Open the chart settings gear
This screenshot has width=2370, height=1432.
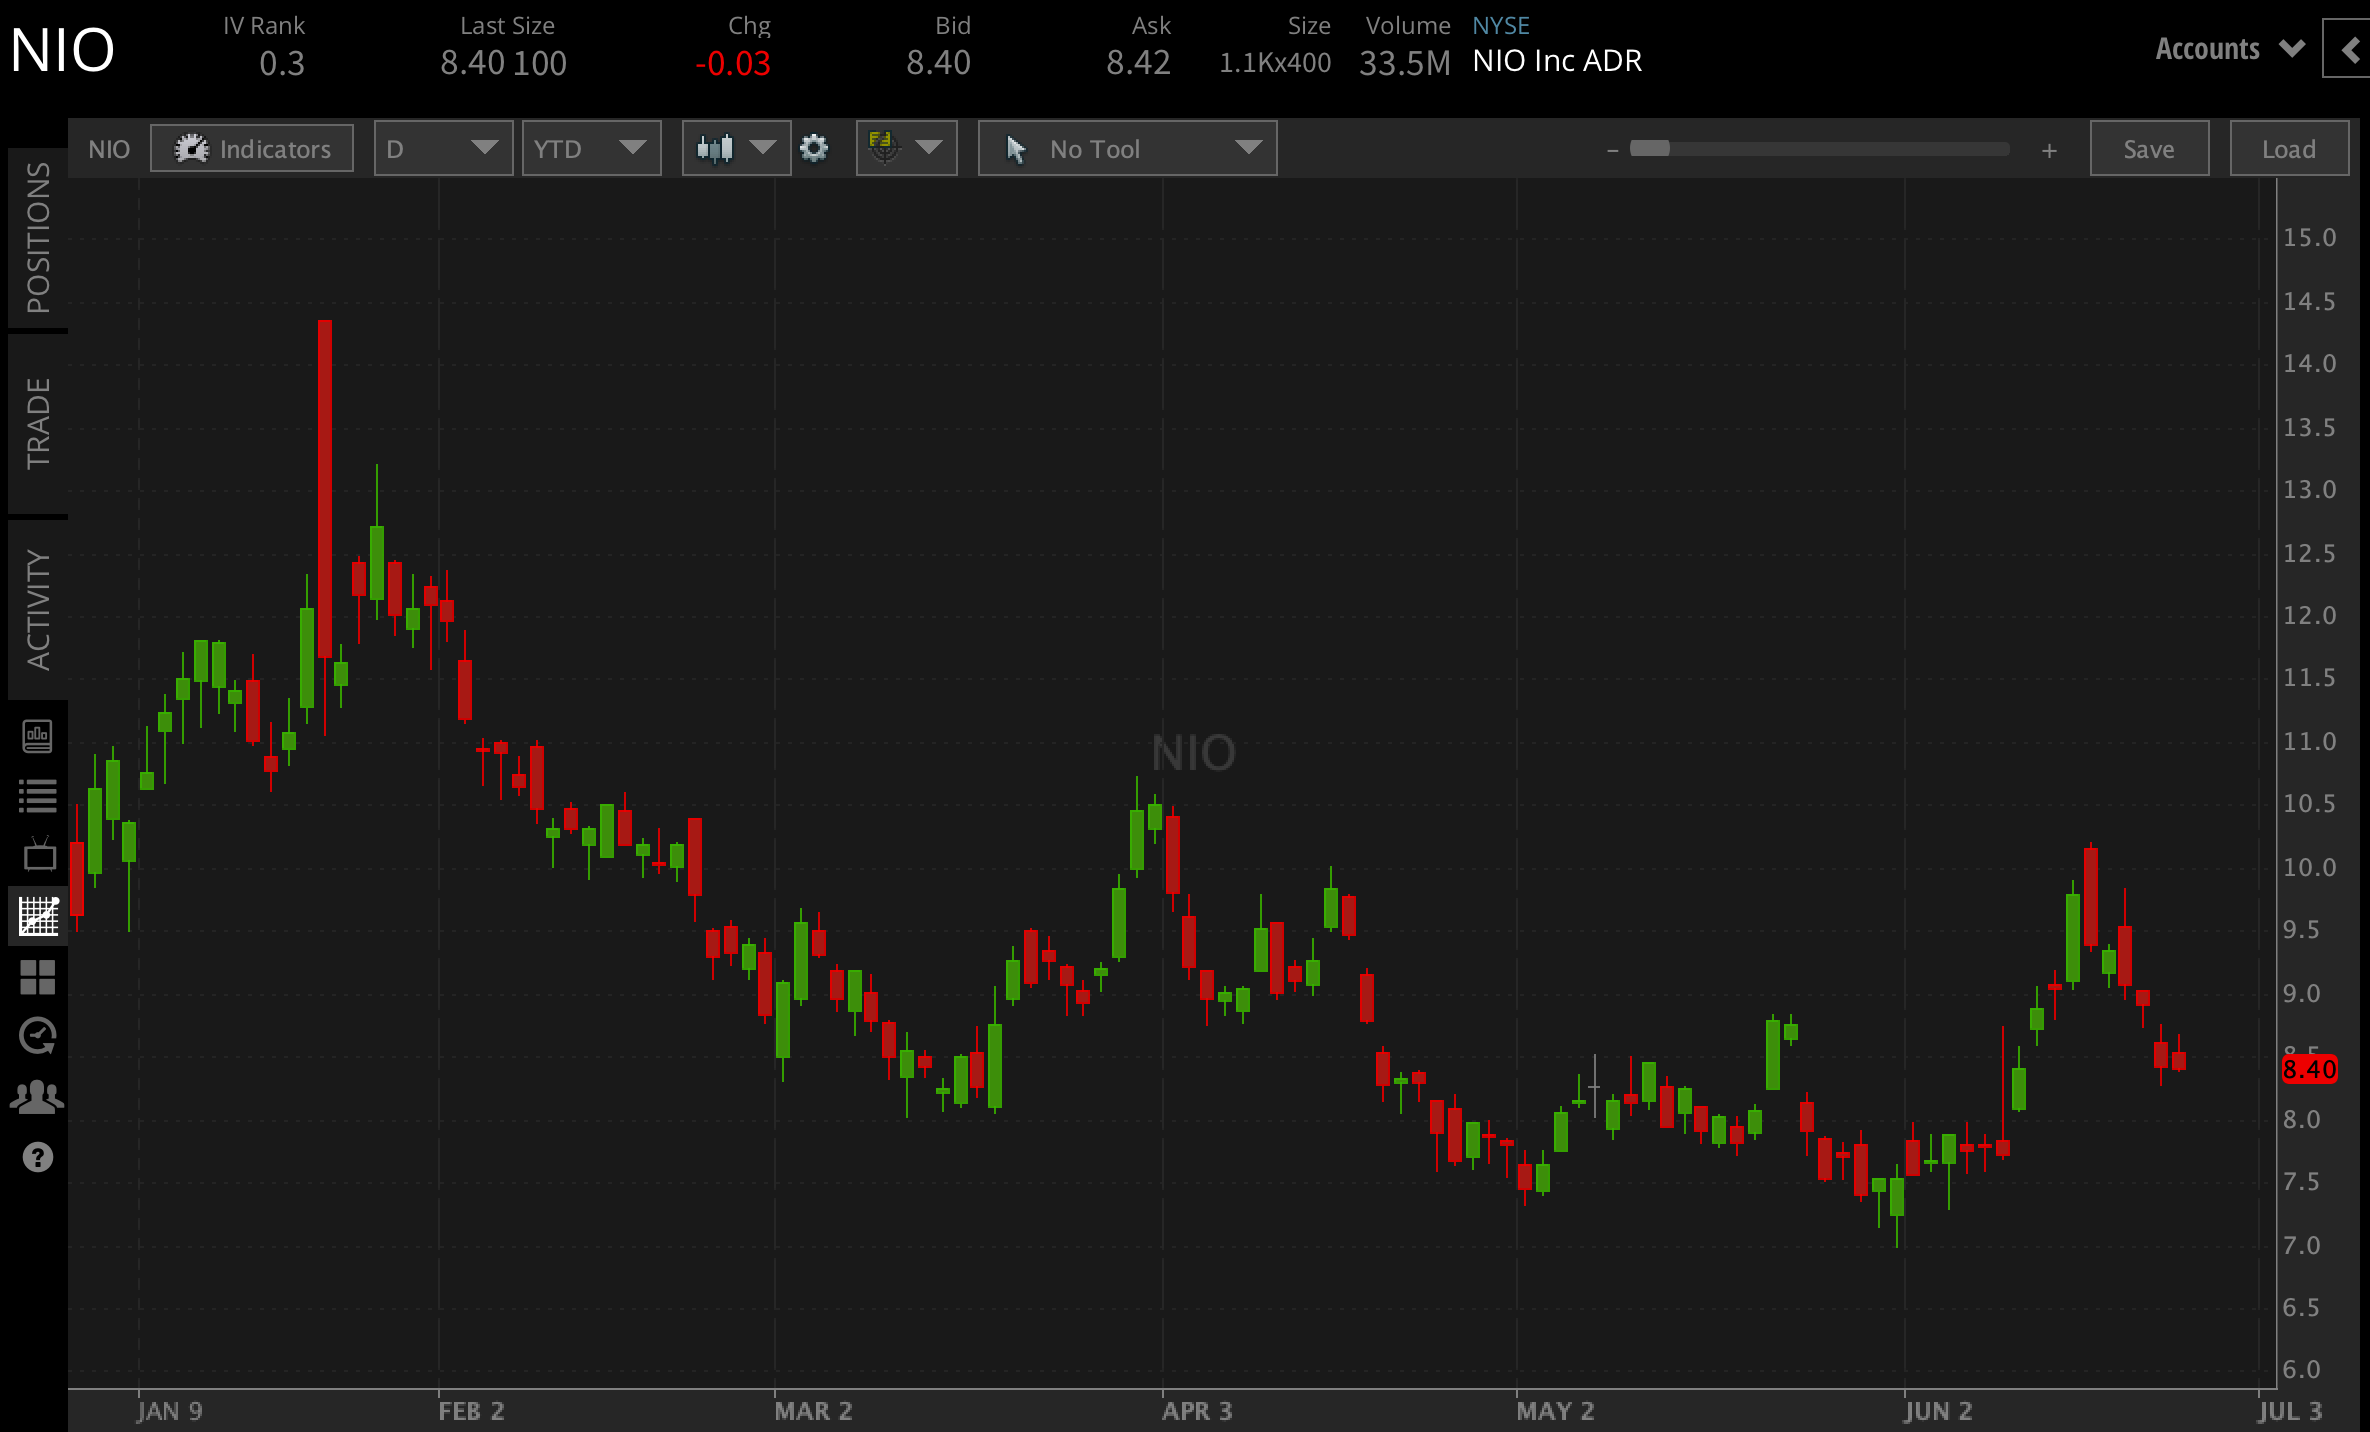815,148
